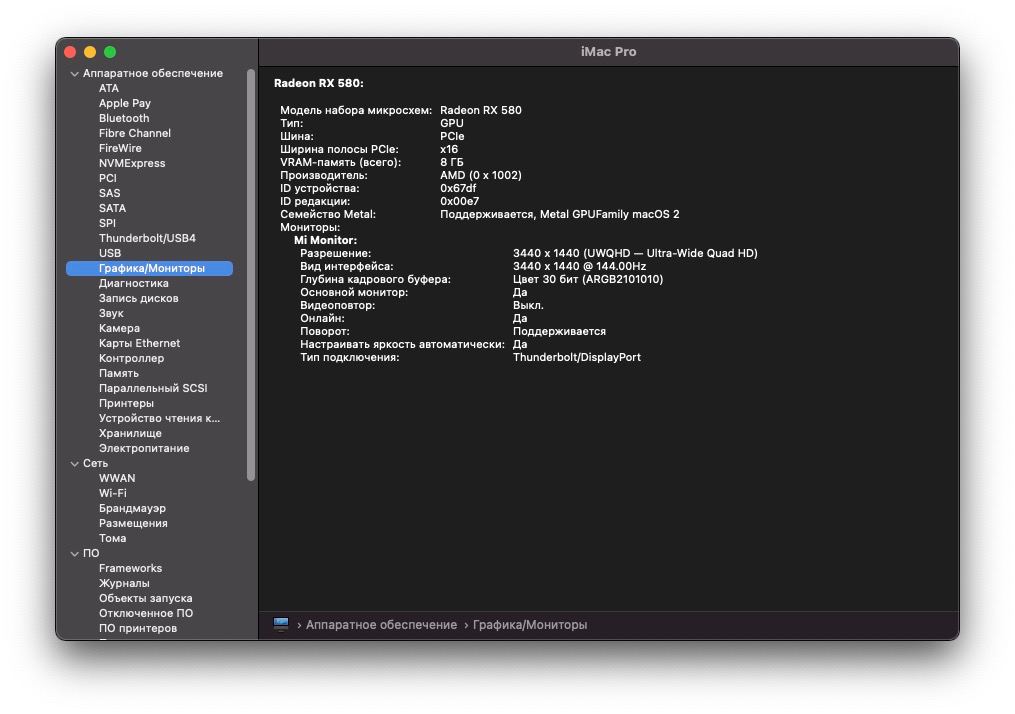Click the Thunderbolt/DisplayPort connection value
The height and width of the screenshot is (714, 1015).
[577, 357]
